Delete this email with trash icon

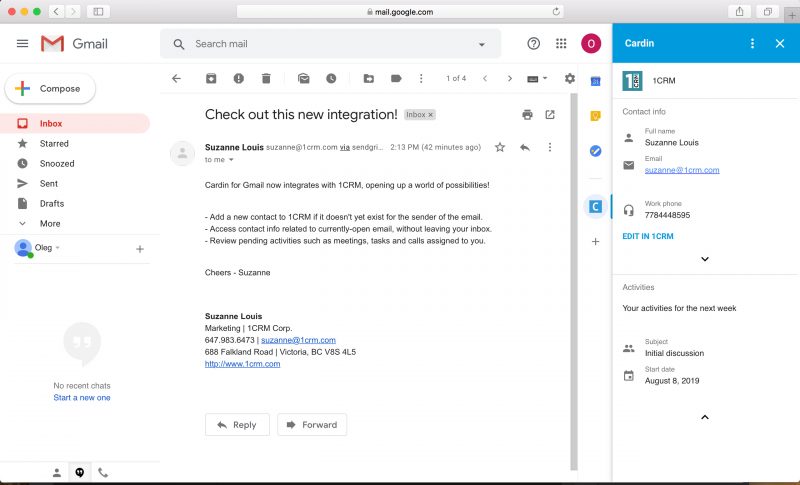pos(266,79)
